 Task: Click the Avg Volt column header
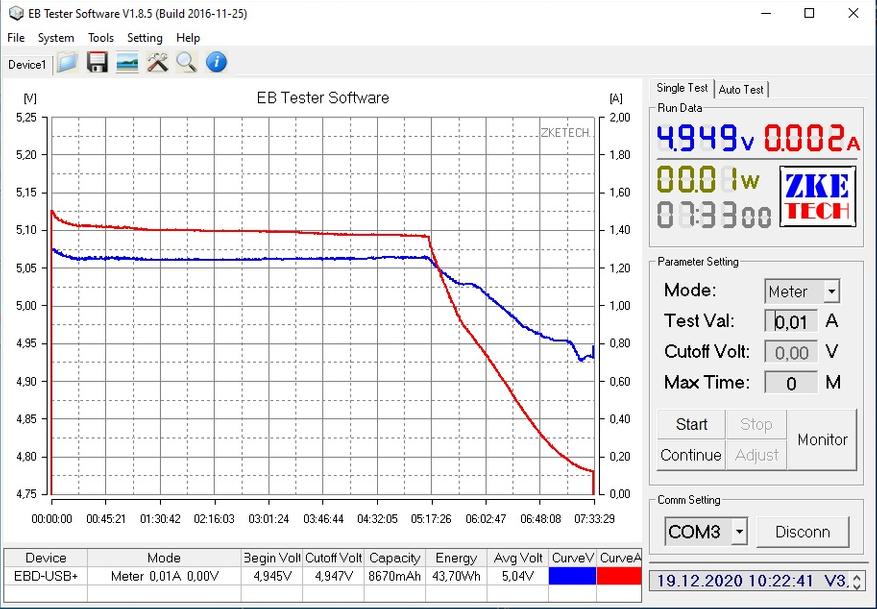pos(518,558)
